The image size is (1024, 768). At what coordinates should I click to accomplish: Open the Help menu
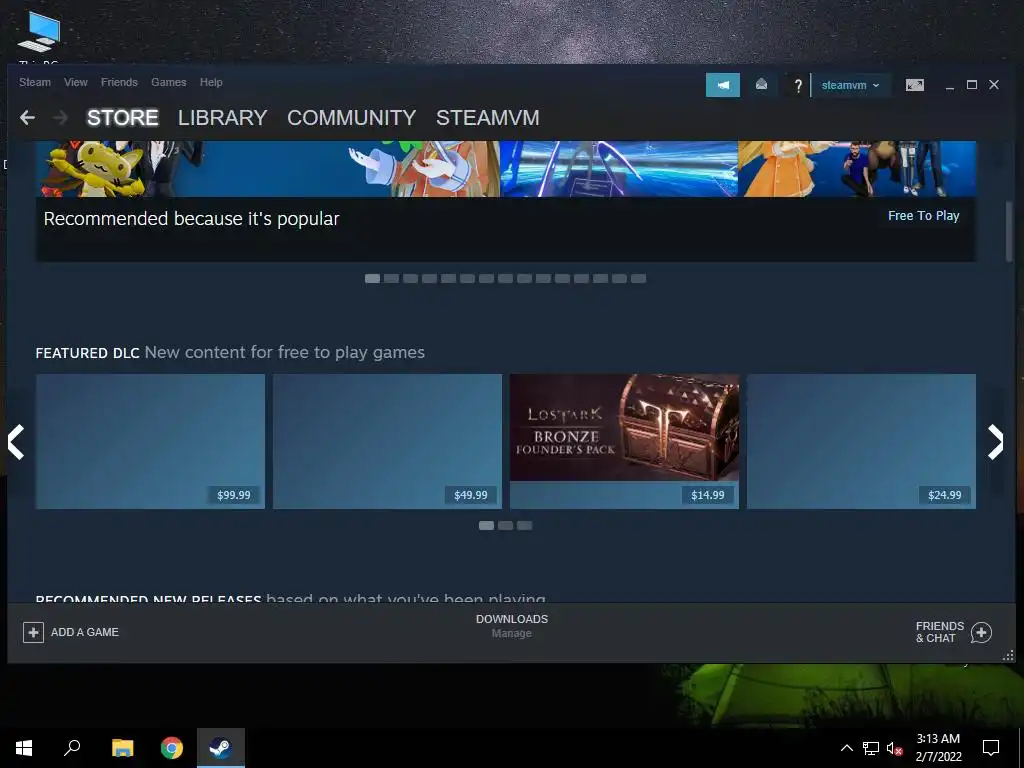[x=211, y=82]
